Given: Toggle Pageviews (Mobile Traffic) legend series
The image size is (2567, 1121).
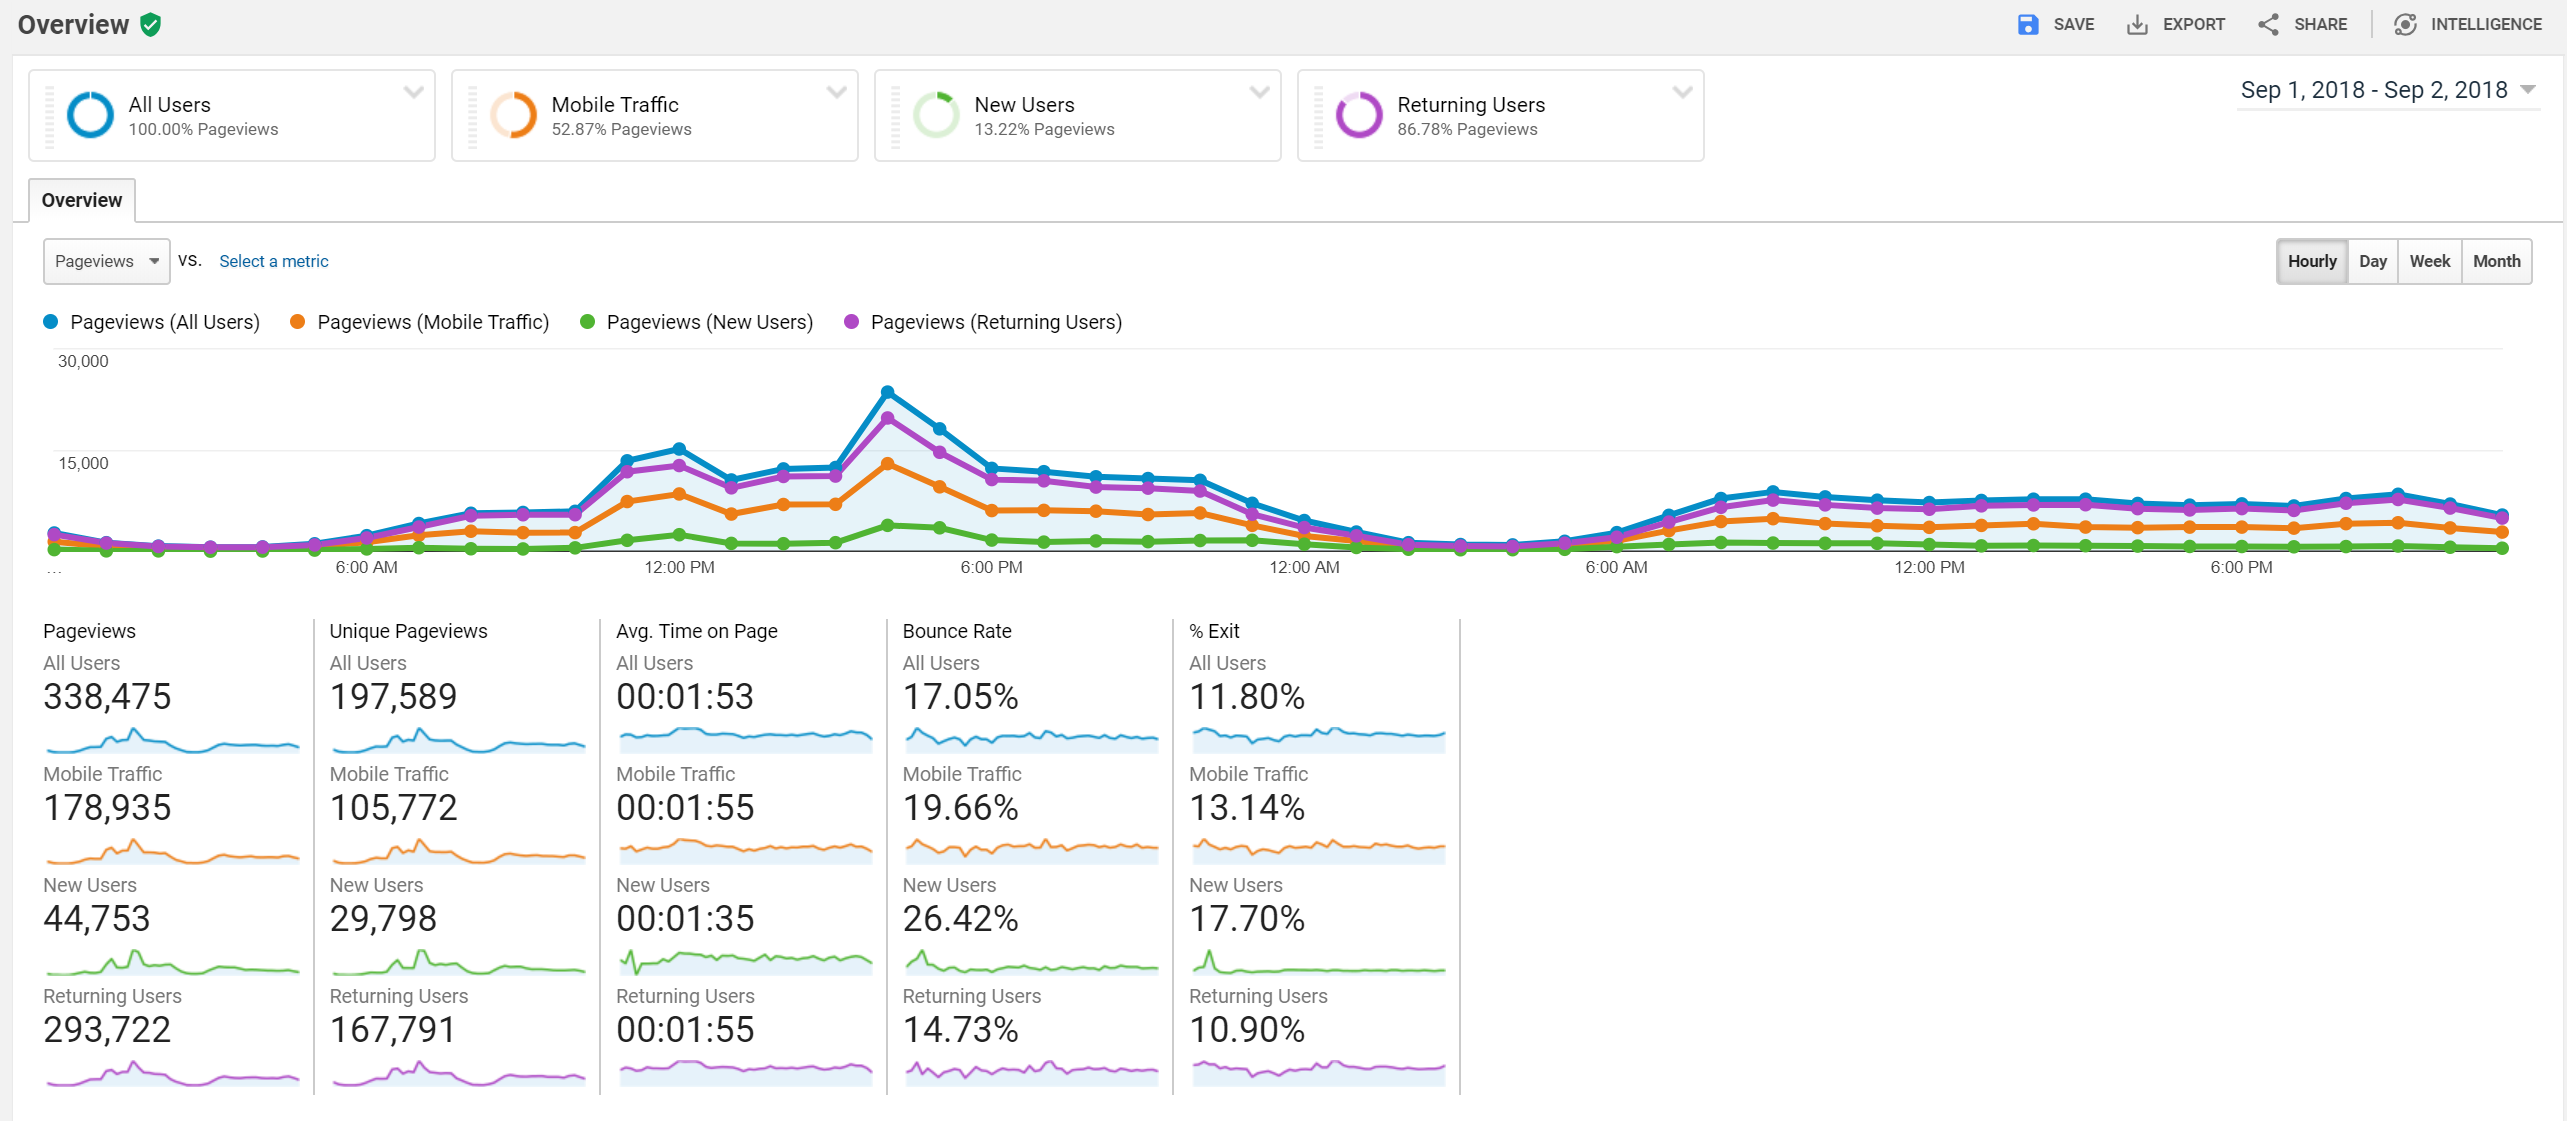Looking at the screenshot, I should tap(418, 322).
